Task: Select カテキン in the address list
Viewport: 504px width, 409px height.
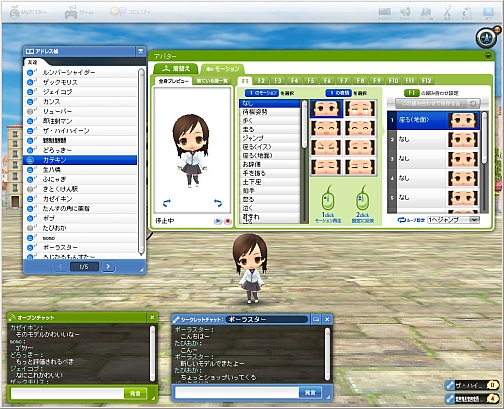Action: pos(80,160)
